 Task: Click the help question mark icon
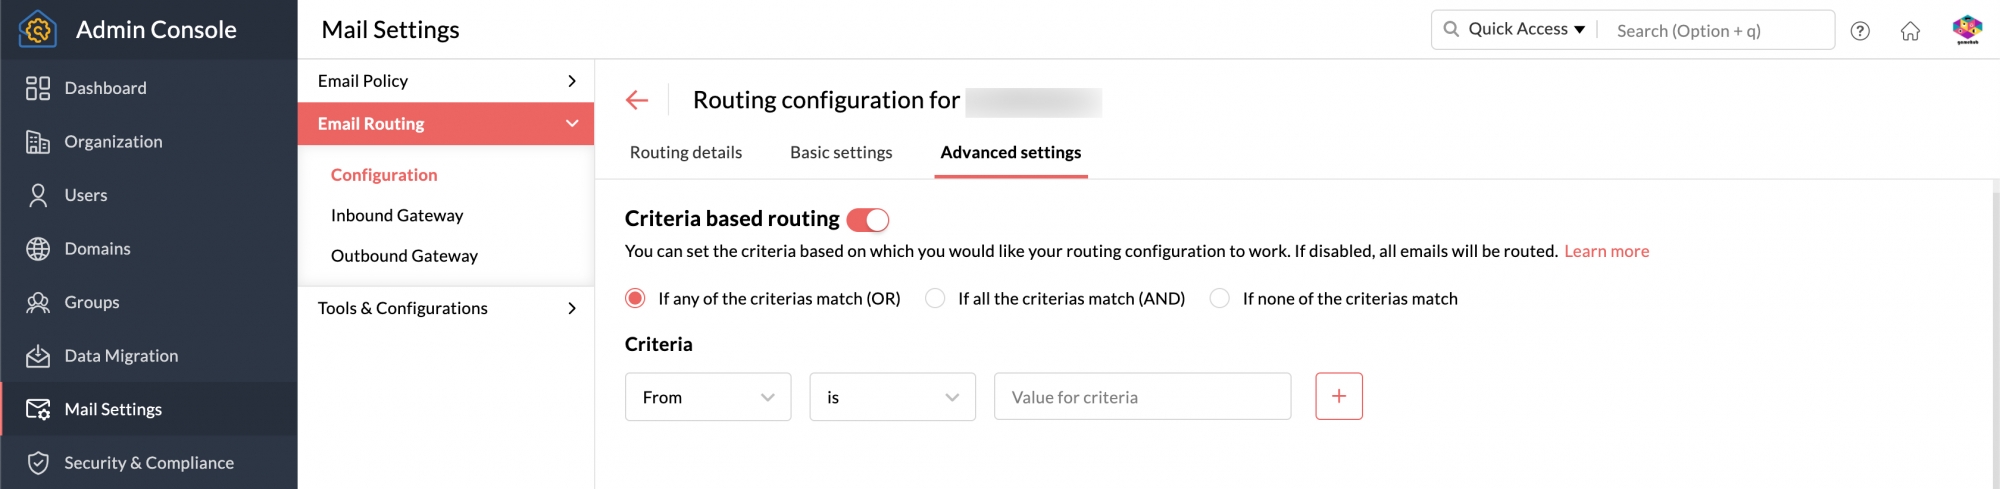click(1860, 31)
